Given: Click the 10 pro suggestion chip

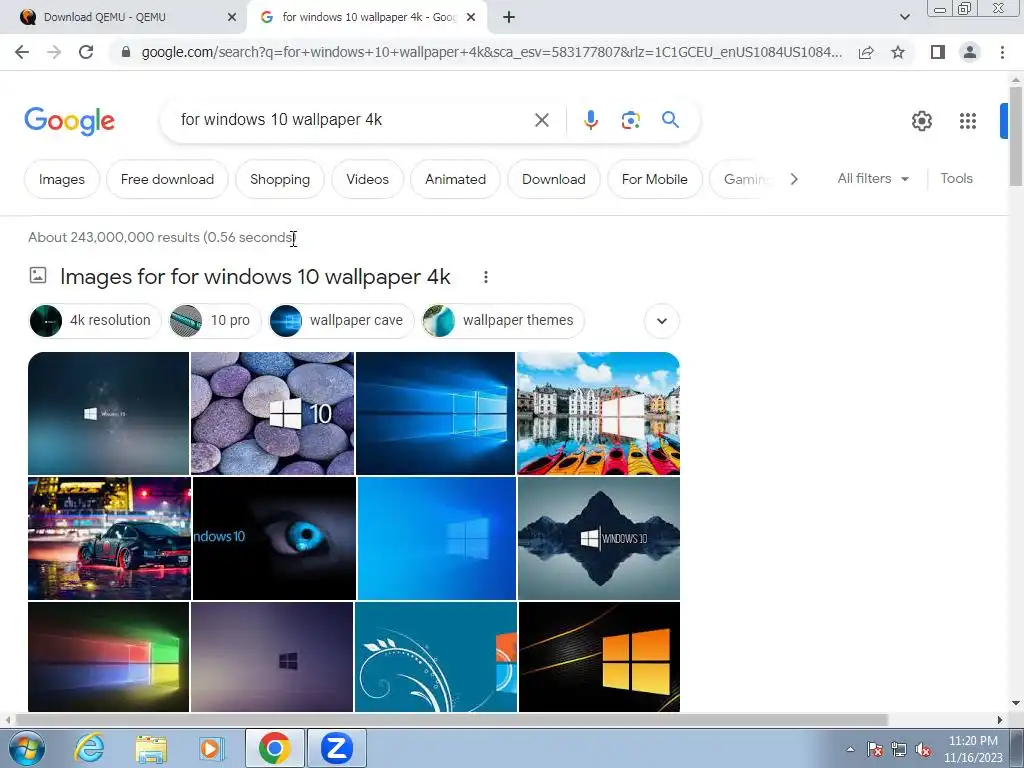Looking at the screenshot, I should click(x=215, y=321).
